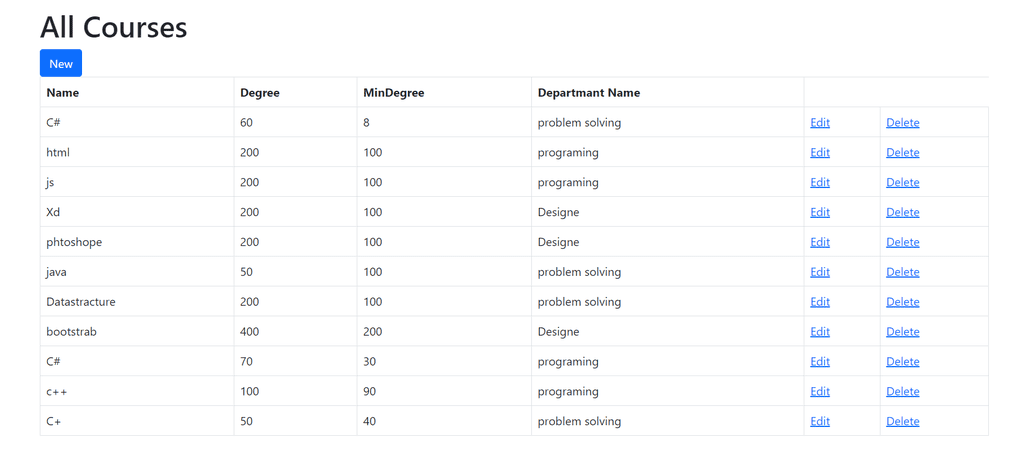Viewport: 1024px width, 451px height.
Task: Edit the Xd course
Action: coord(820,213)
